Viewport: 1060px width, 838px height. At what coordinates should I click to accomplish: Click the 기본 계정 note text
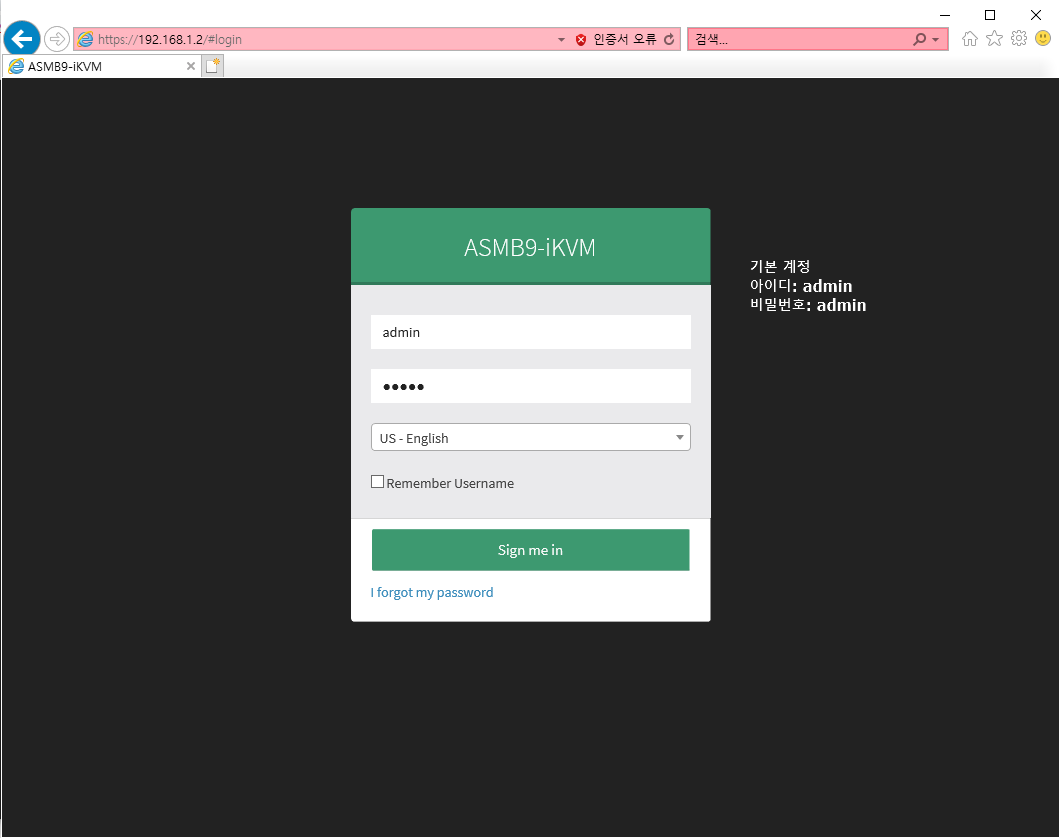point(780,266)
